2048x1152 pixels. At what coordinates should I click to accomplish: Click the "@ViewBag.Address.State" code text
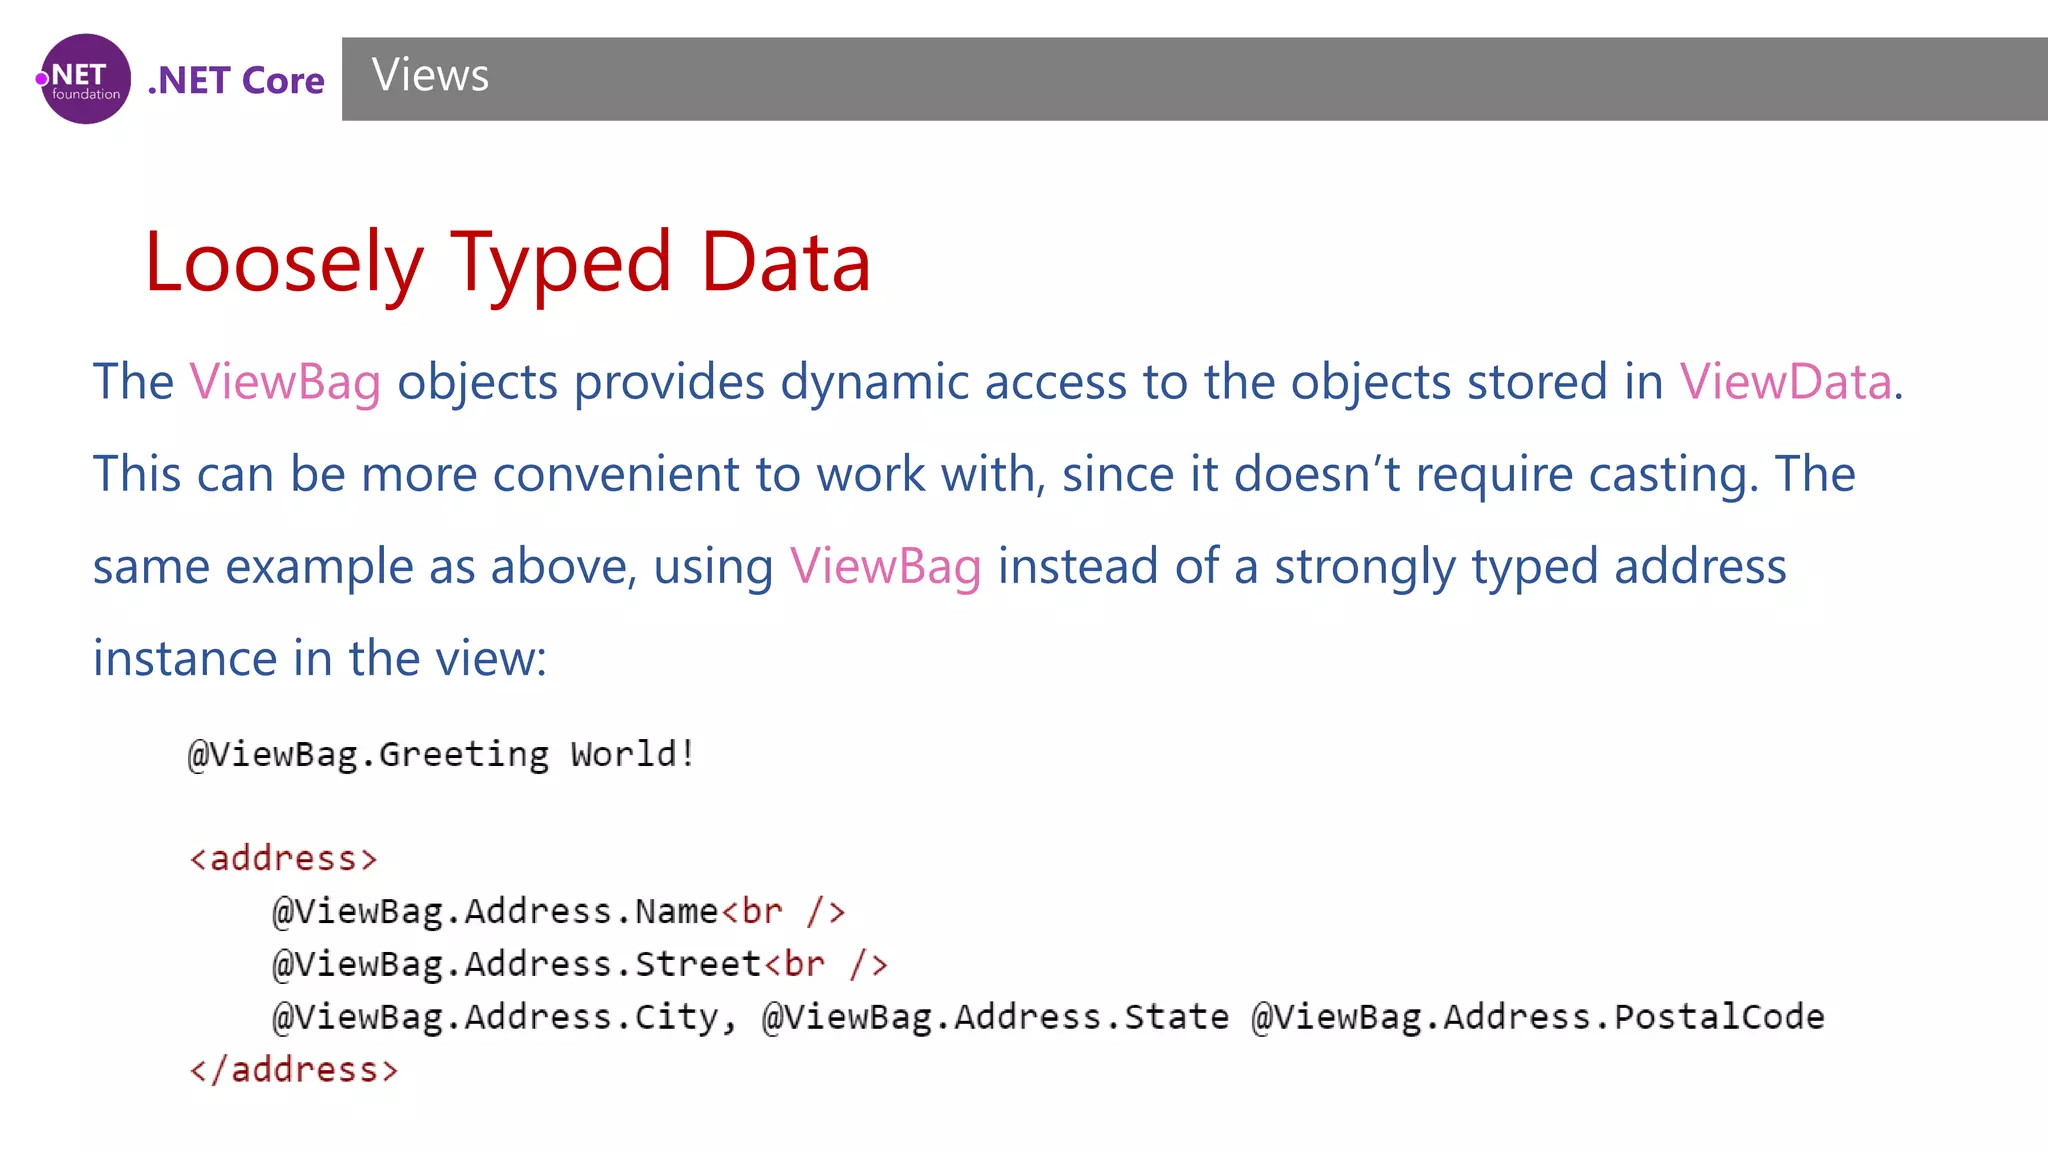(x=995, y=1018)
